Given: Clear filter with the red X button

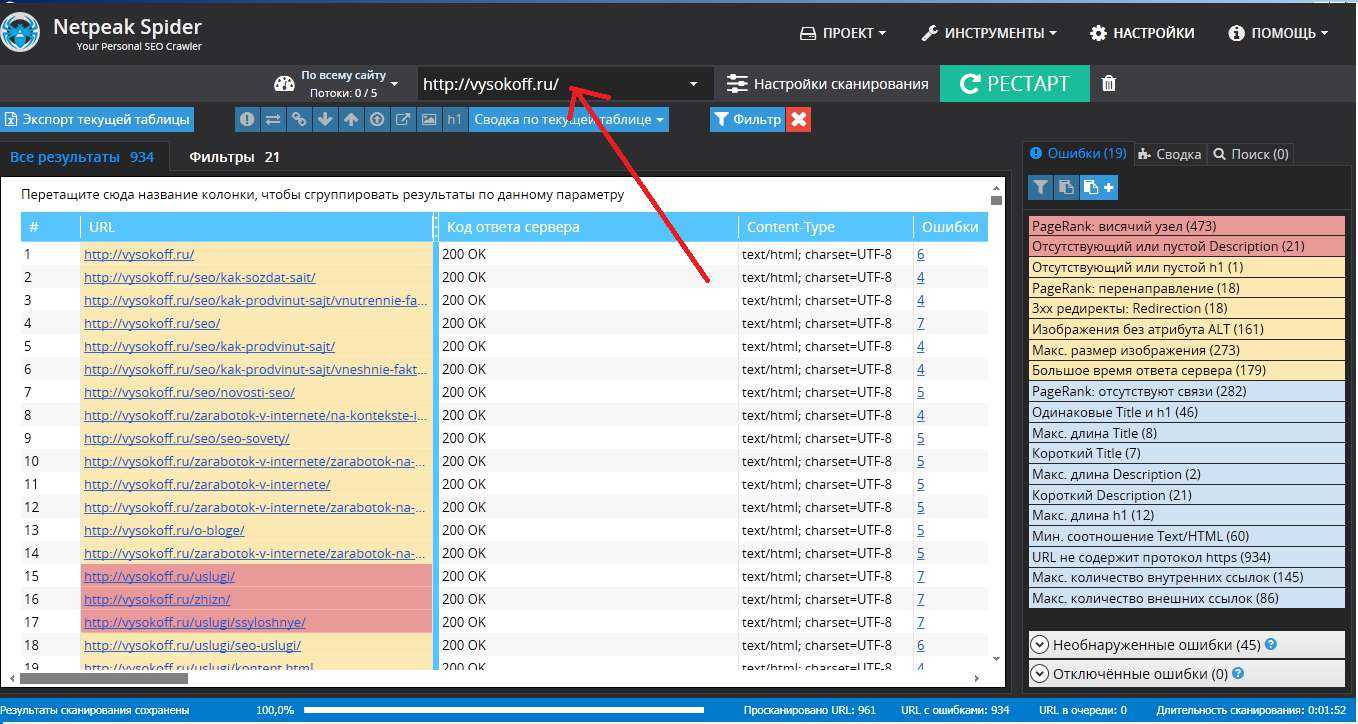Looking at the screenshot, I should coord(798,120).
